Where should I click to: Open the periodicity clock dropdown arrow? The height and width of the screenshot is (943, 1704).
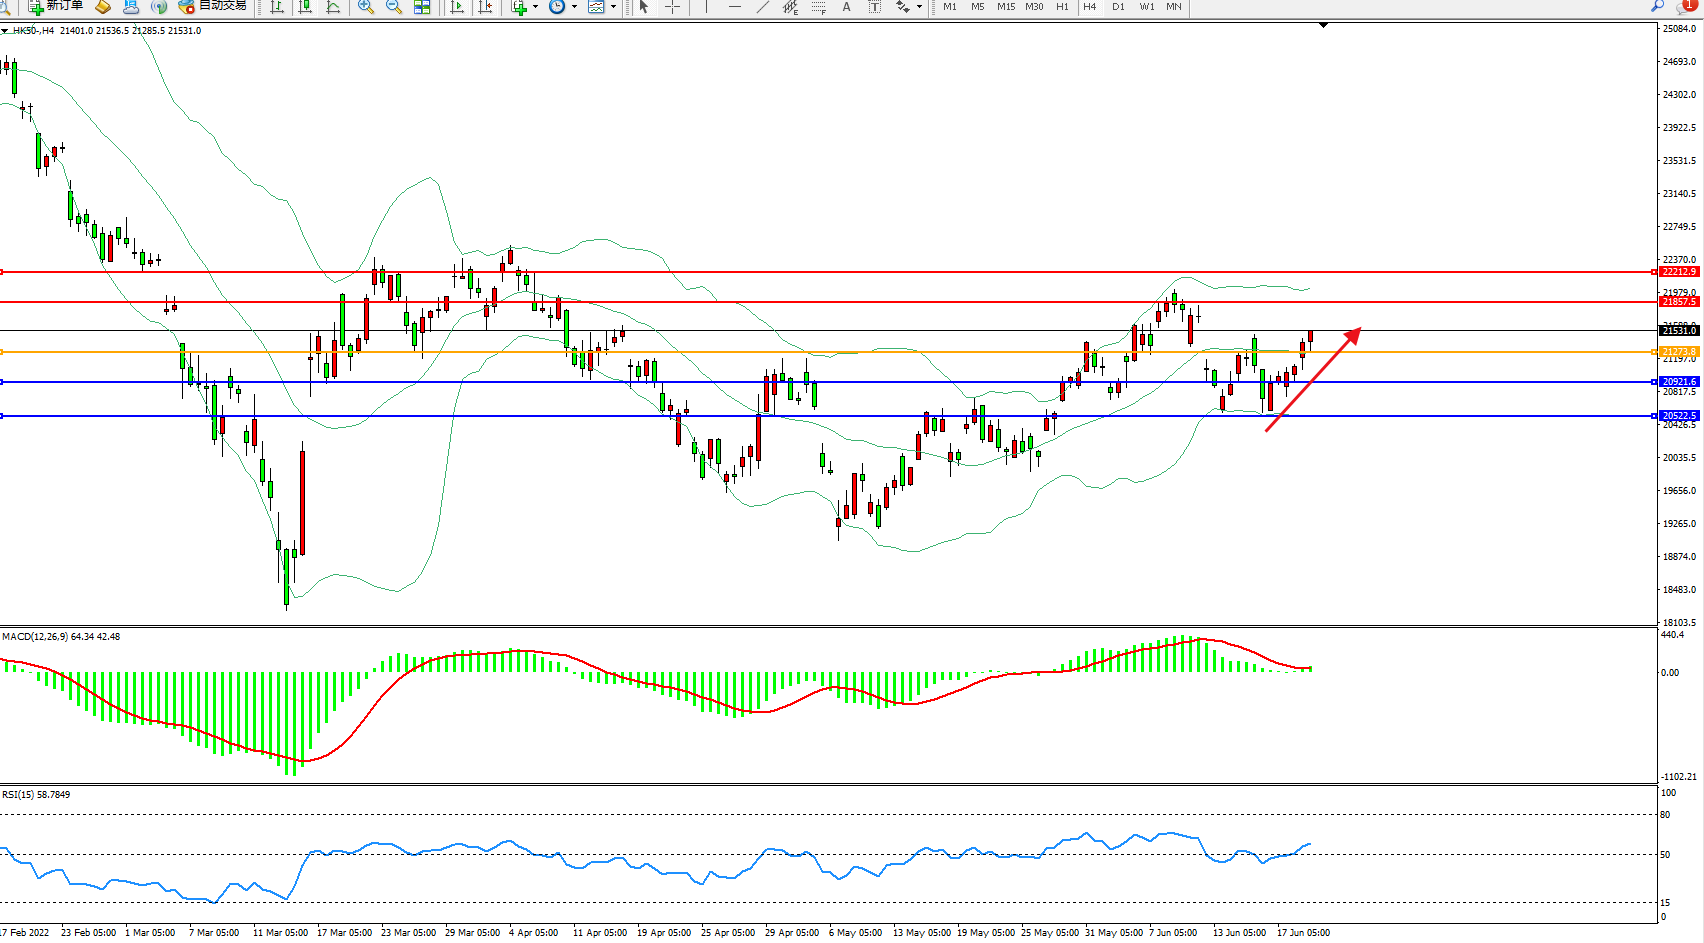tap(574, 7)
